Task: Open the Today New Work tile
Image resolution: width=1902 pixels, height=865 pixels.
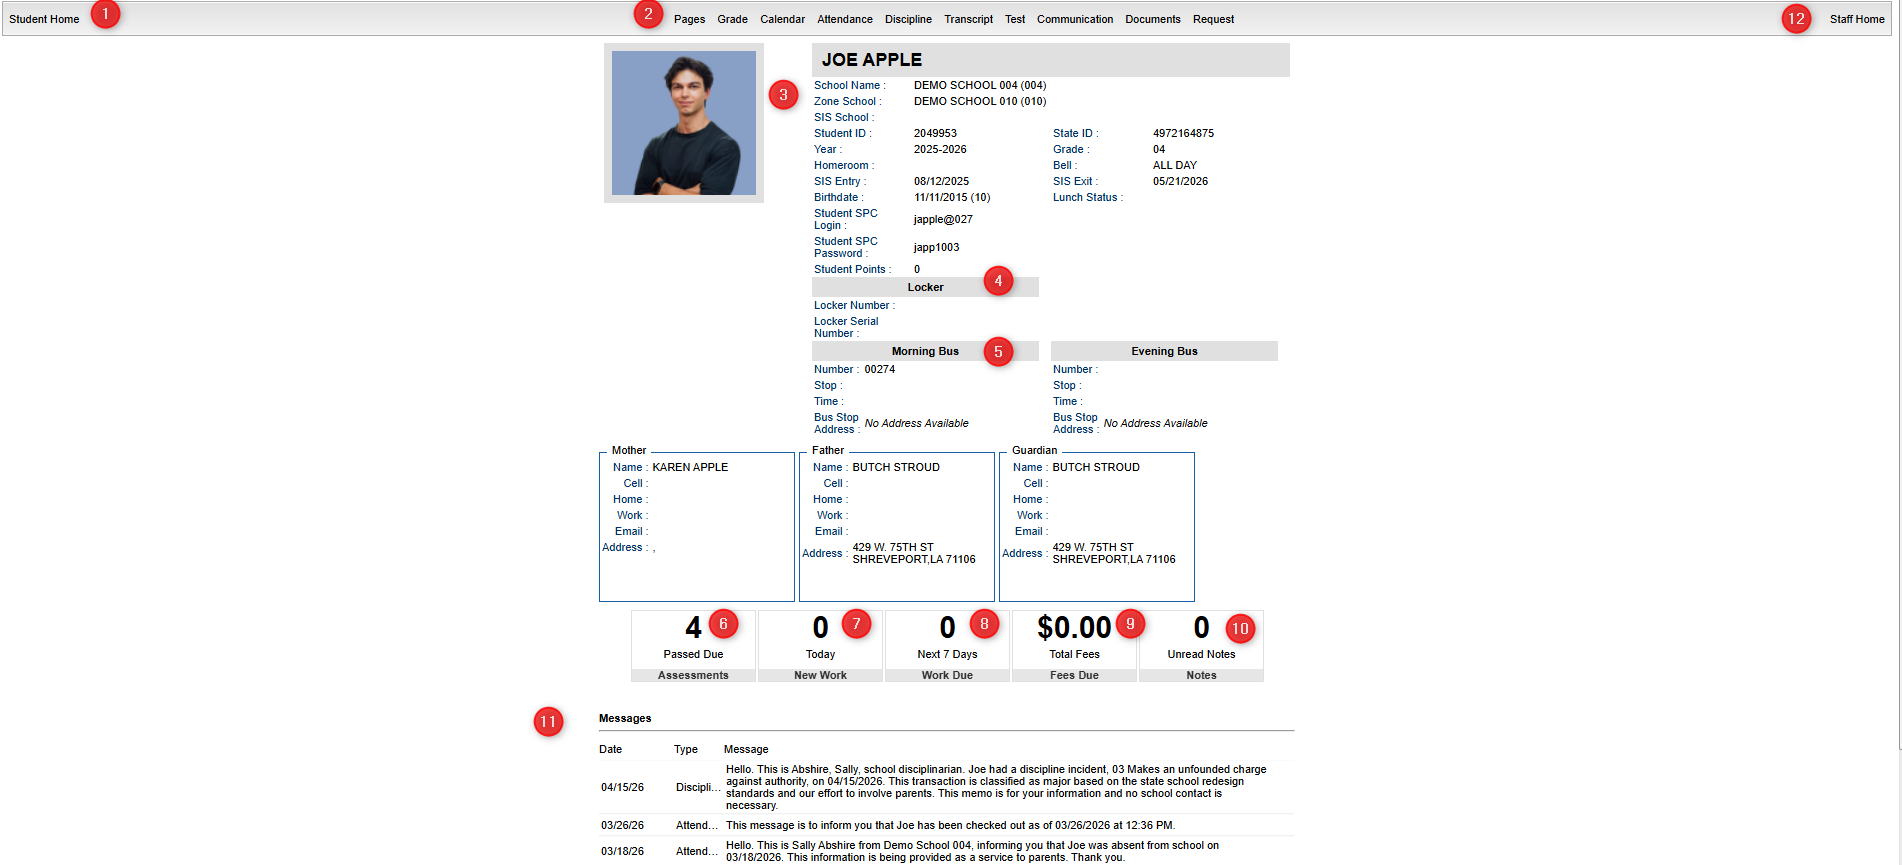Action: [820, 646]
